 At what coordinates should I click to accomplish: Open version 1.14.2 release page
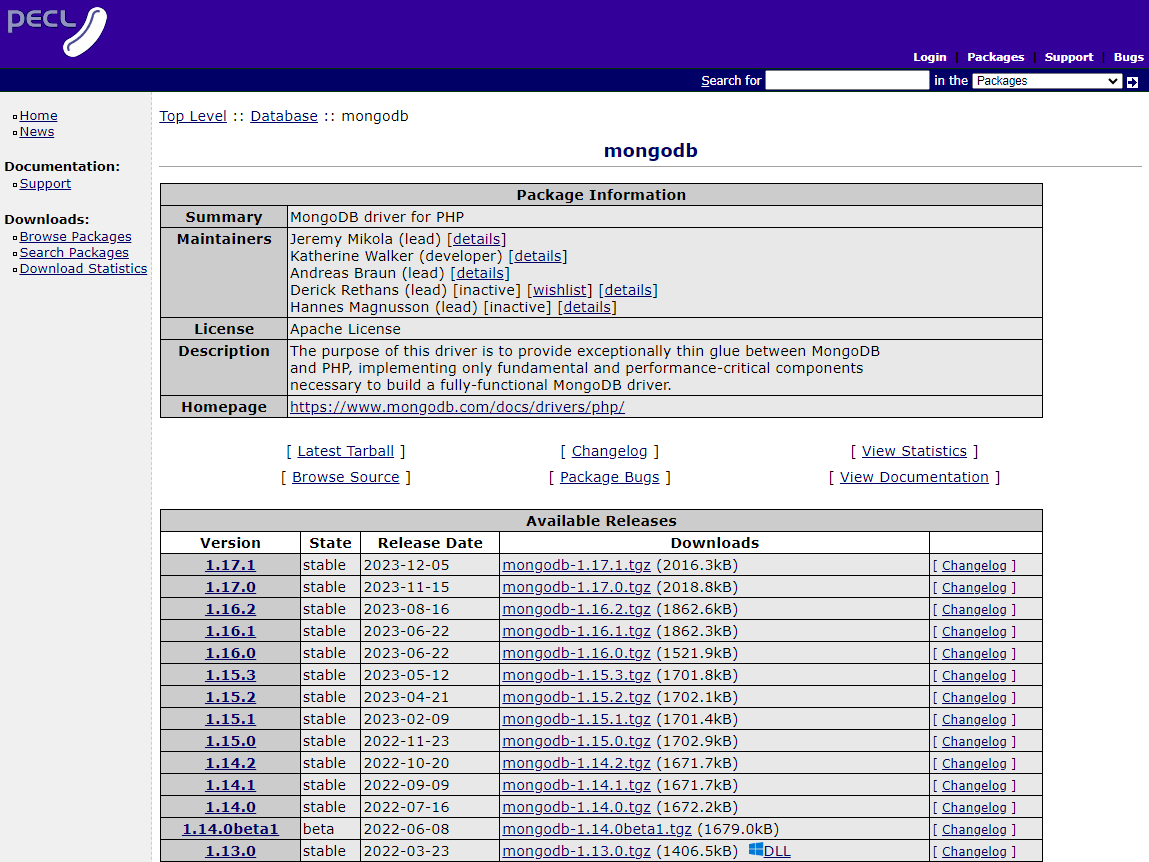(230, 763)
